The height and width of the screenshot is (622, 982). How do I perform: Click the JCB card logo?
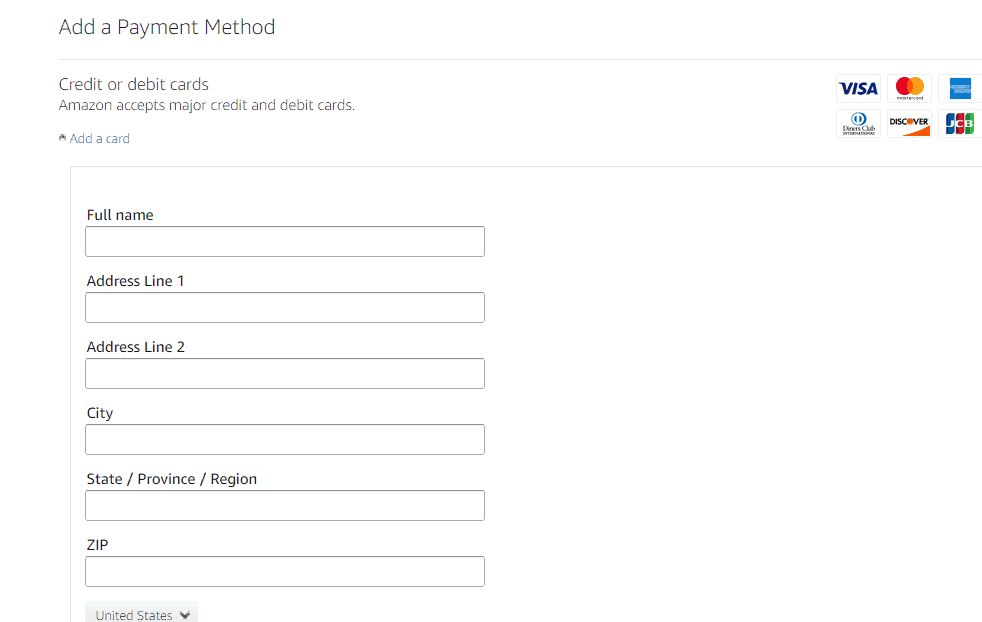[960, 124]
